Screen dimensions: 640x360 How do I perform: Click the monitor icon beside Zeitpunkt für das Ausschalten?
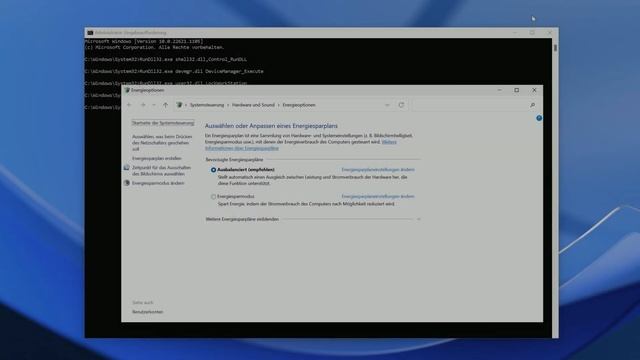[x=127, y=168]
